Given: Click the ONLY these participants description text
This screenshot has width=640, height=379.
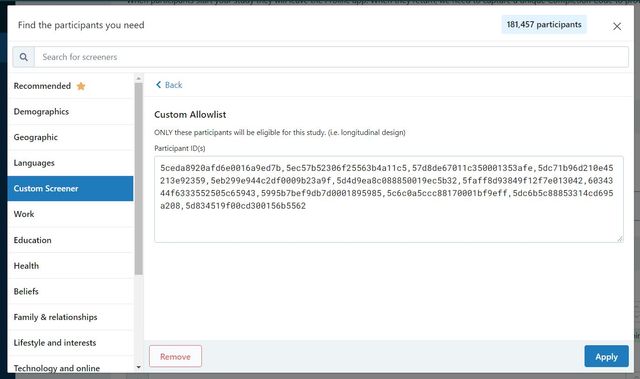Looking at the screenshot, I should click(x=280, y=133).
